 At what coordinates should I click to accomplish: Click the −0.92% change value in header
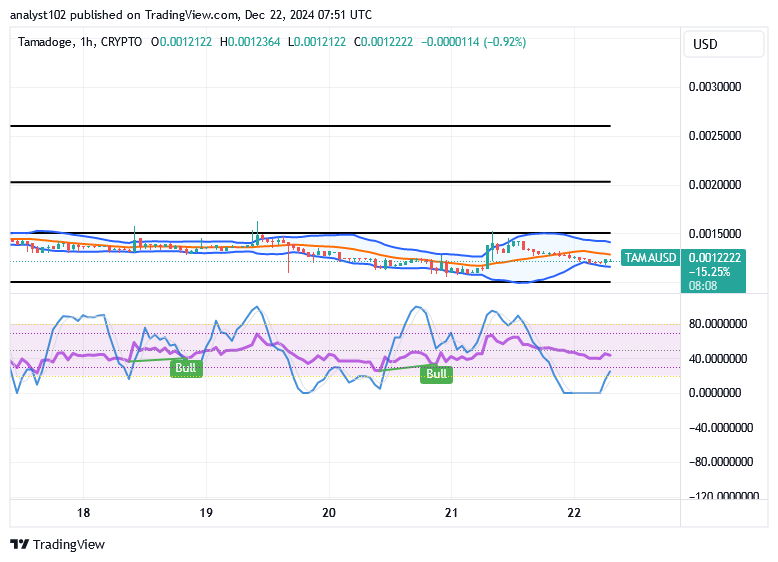tap(505, 42)
